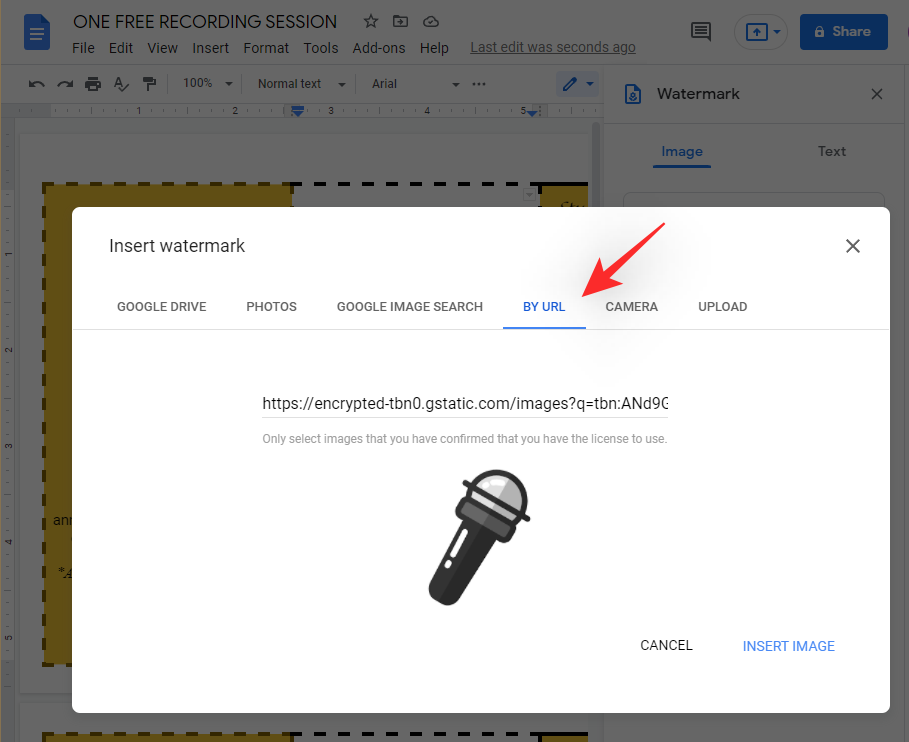Click the print icon
This screenshot has height=742, width=909.
[x=93, y=84]
